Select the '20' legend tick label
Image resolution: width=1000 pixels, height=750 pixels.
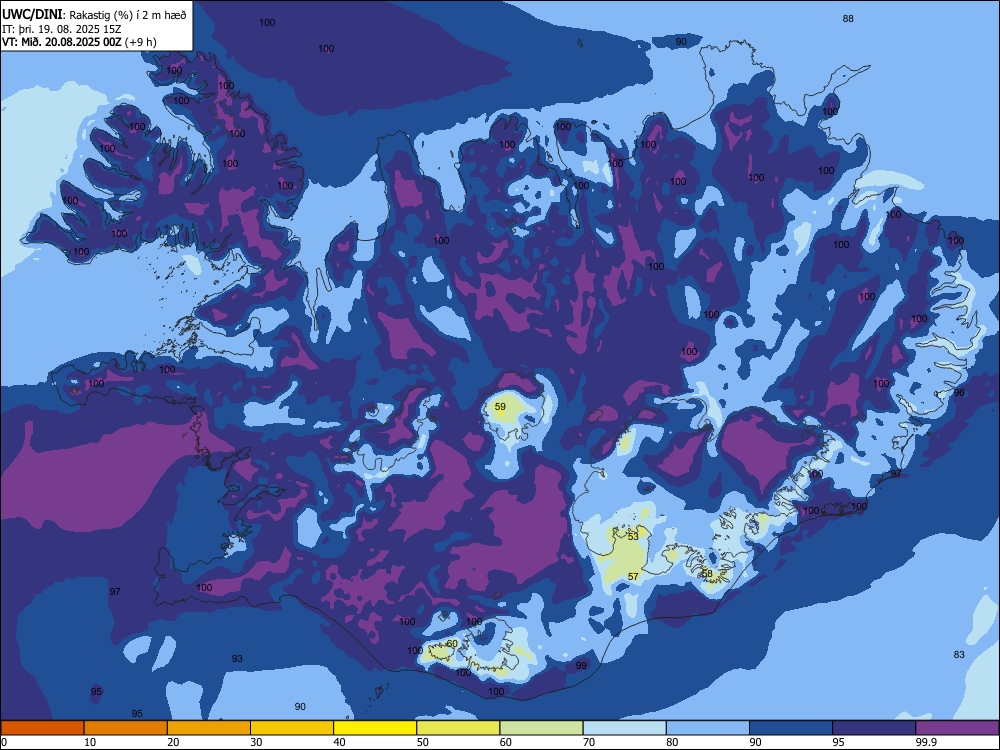[x=173, y=742]
